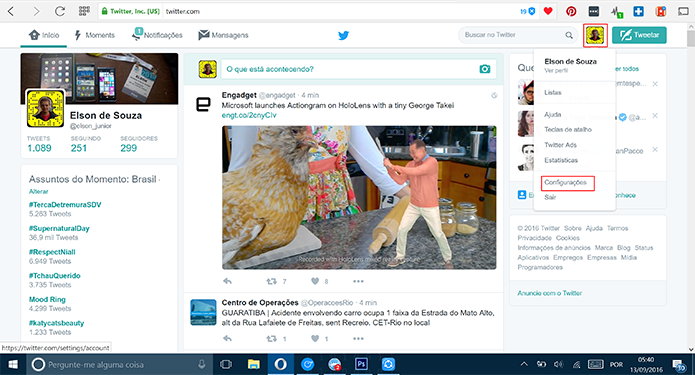Open Configurações in the dropdown menu
Image resolution: width=695 pixels, height=375 pixels.
tap(566, 182)
